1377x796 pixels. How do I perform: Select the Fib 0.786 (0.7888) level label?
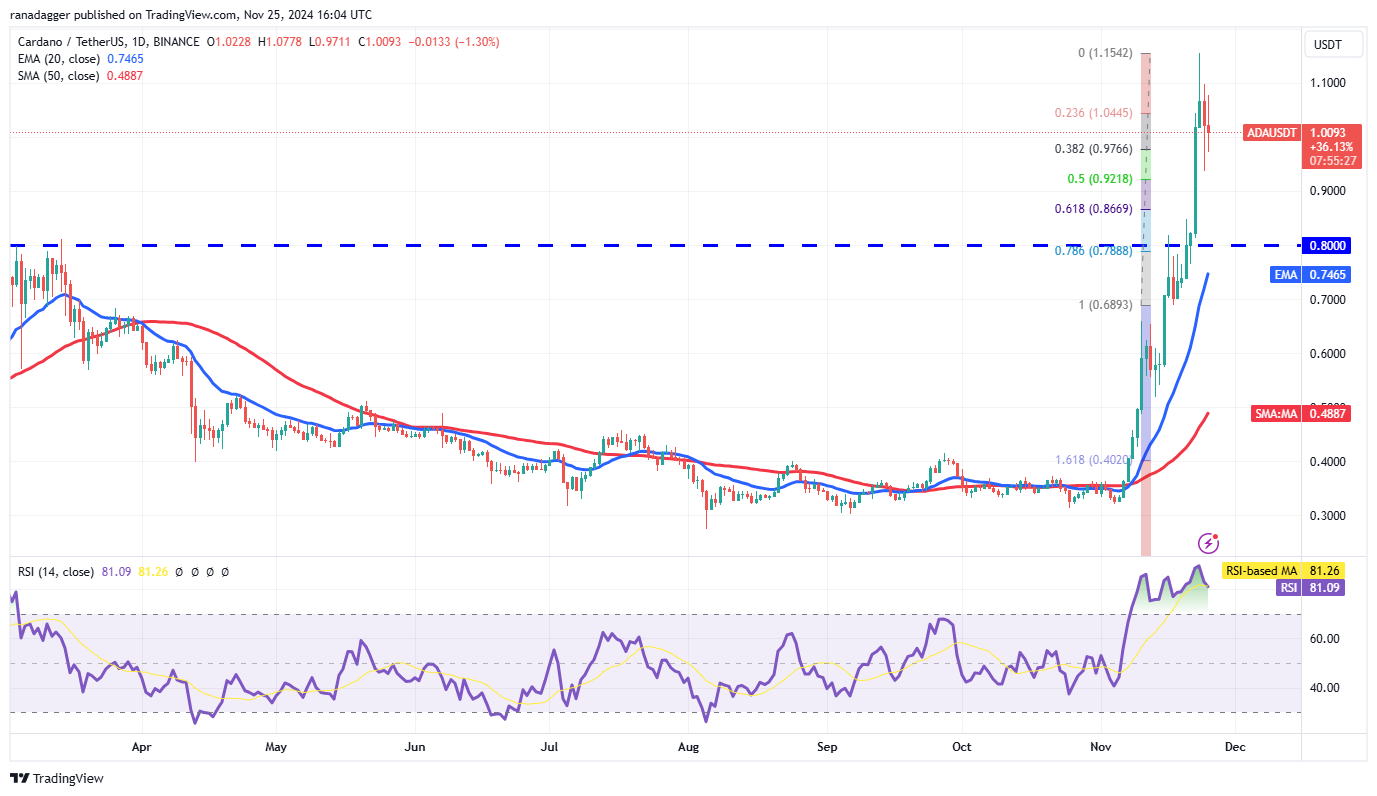click(x=1093, y=251)
